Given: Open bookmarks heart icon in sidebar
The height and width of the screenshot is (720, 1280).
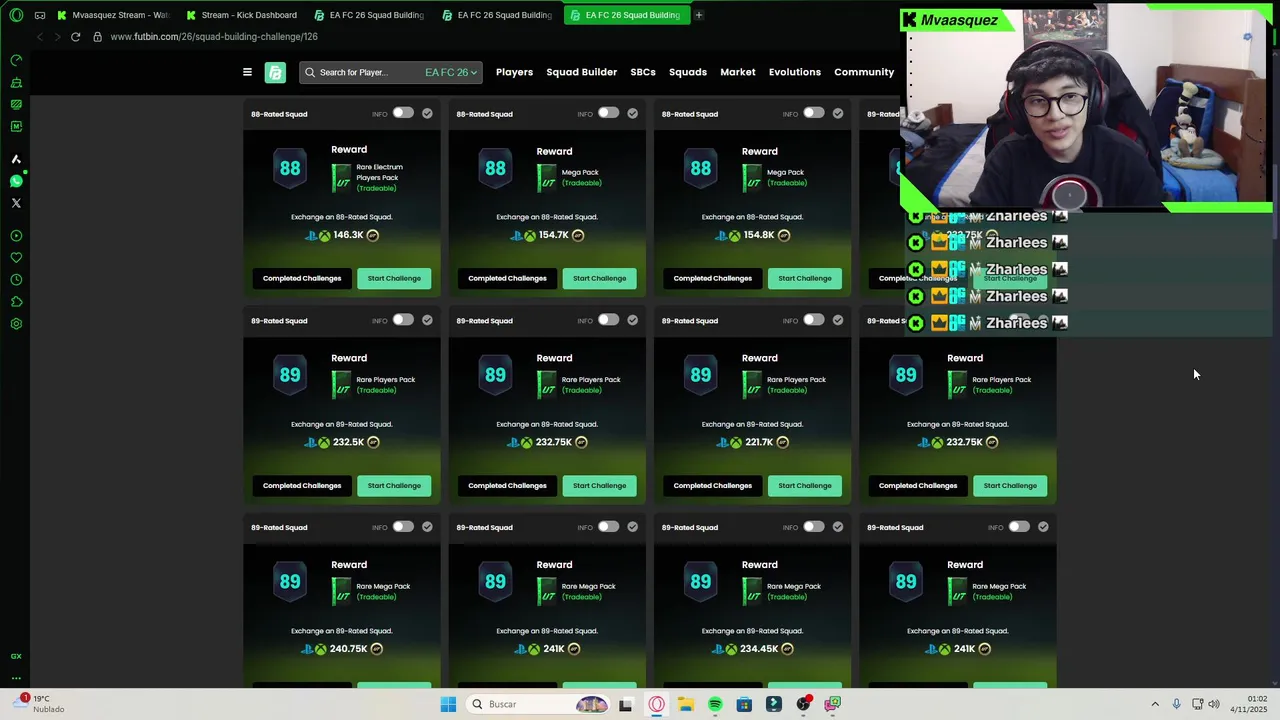Looking at the screenshot, I should point(16,258).
